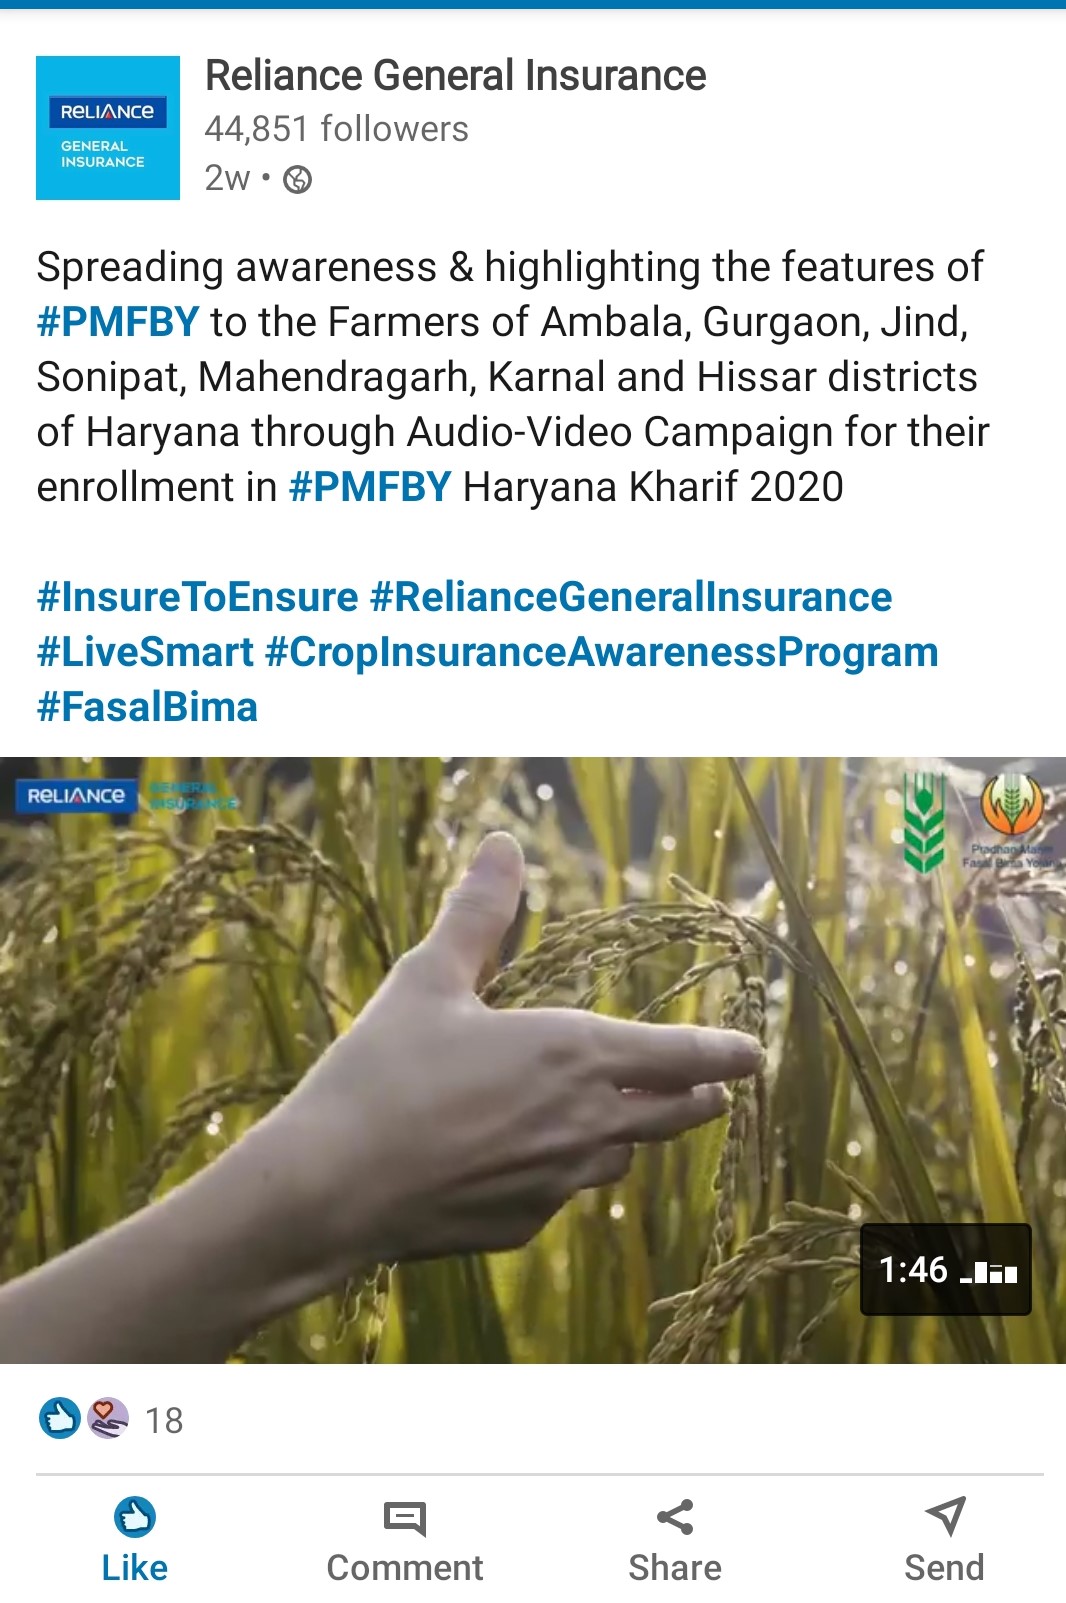Viewport: 1066px width, 1603px height.
Task: Open the first #PMFBY hashtag
Action: (x=118, y=322)
